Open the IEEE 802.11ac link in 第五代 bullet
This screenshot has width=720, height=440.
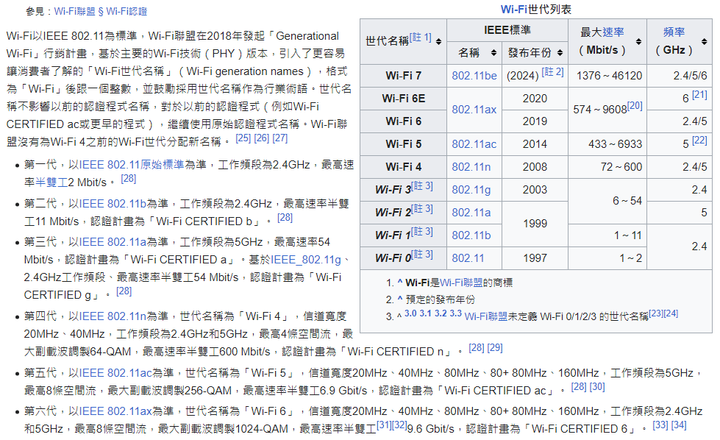coord(115,373)
